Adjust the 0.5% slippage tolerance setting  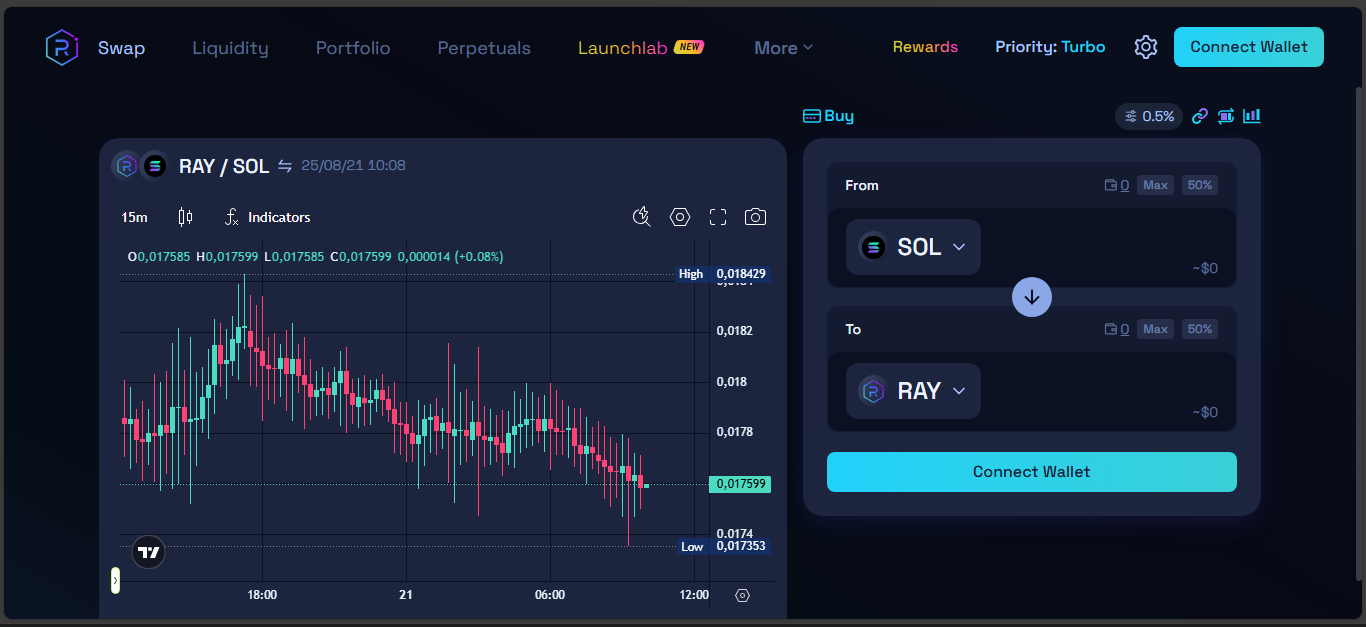[1149, 116]
